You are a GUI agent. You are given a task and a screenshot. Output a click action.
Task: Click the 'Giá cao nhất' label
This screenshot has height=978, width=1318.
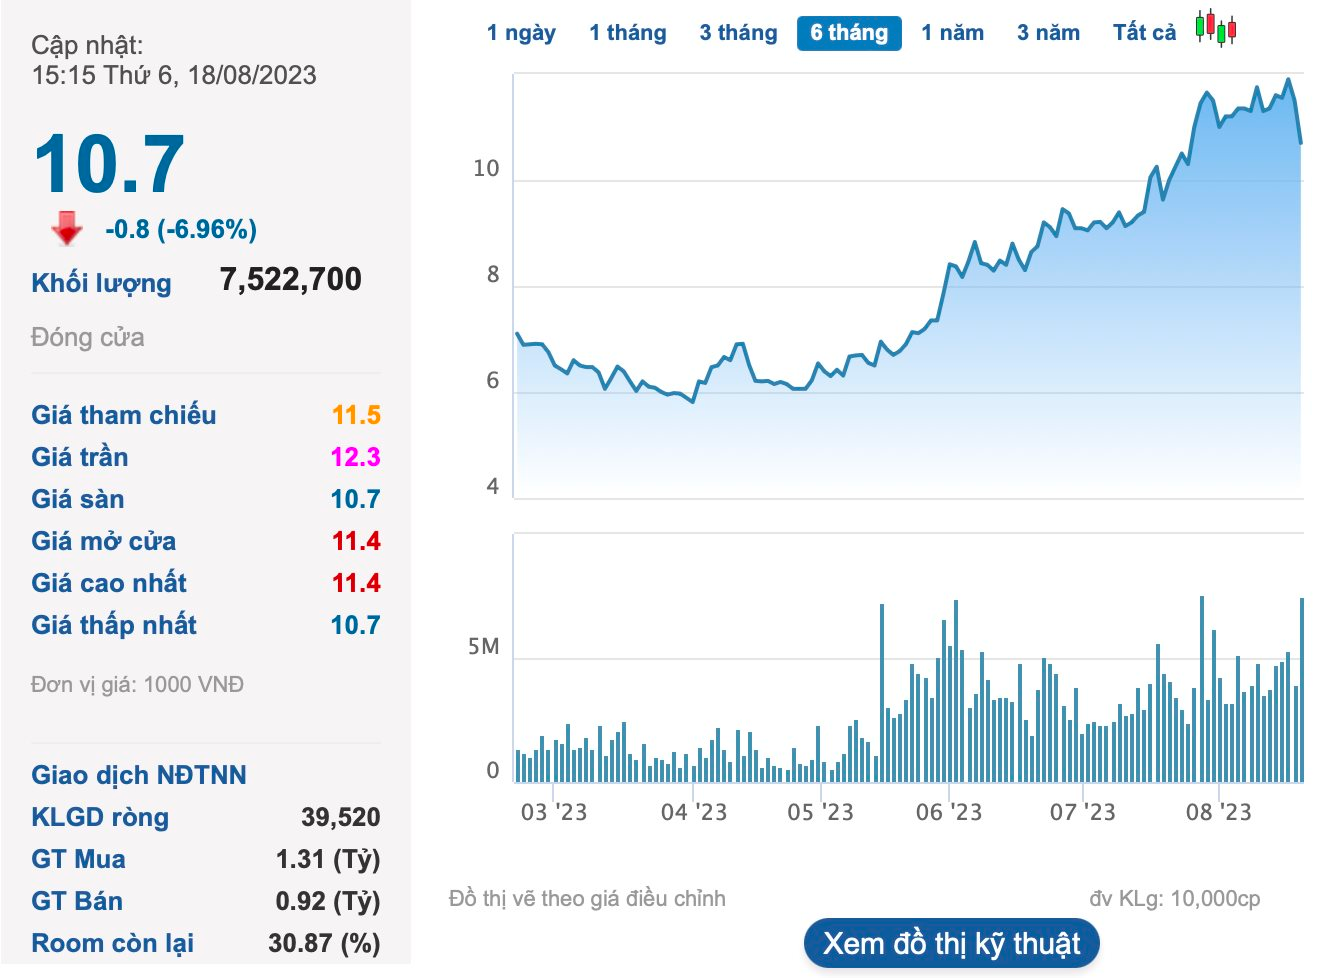(x=108, y=583)
